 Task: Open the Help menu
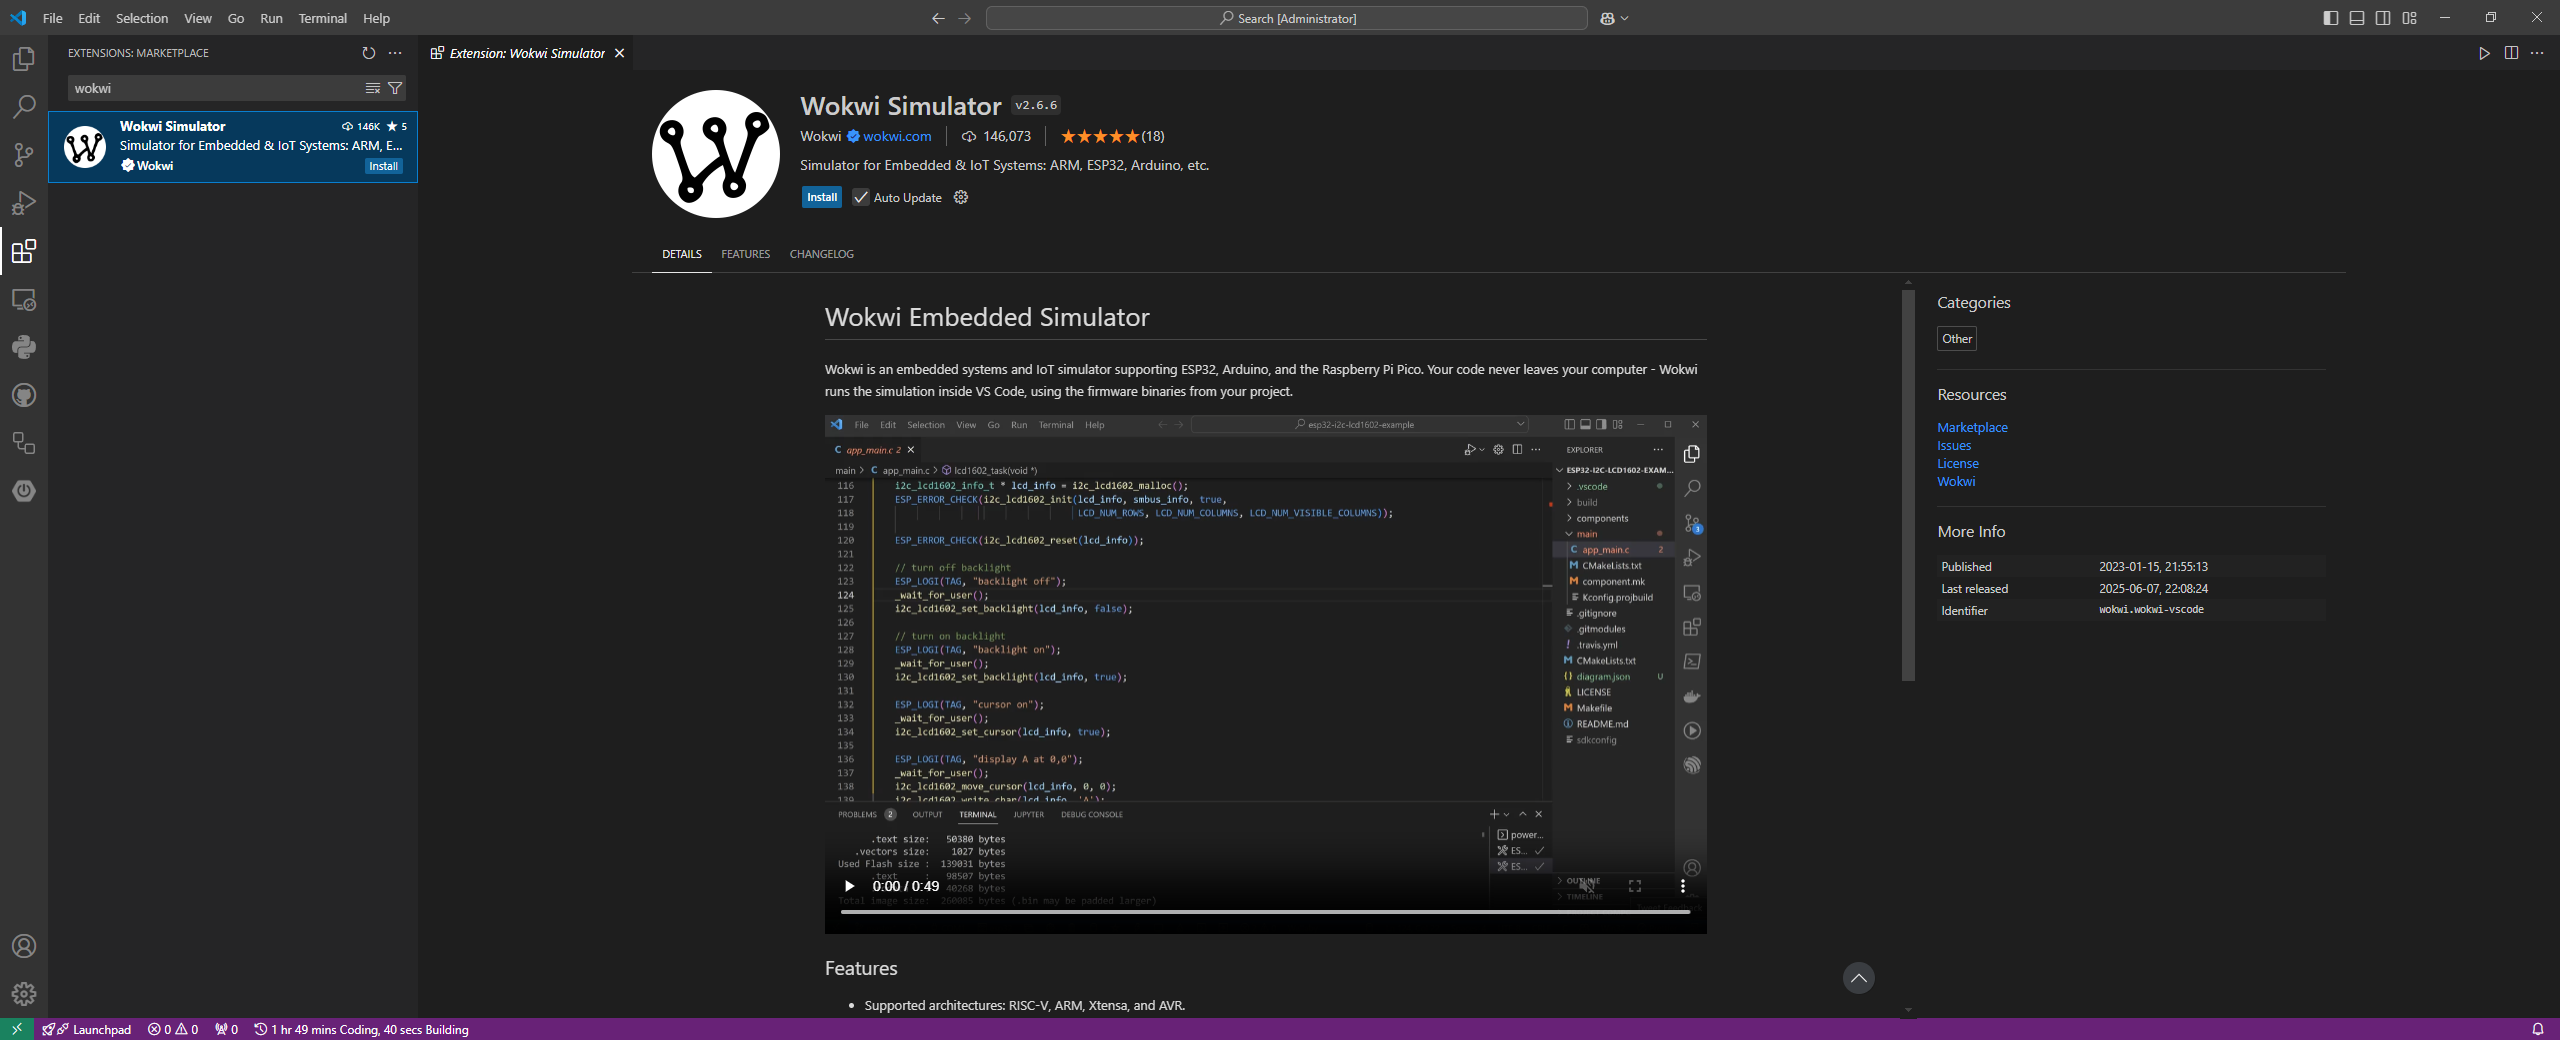click(x=376, y=18)
